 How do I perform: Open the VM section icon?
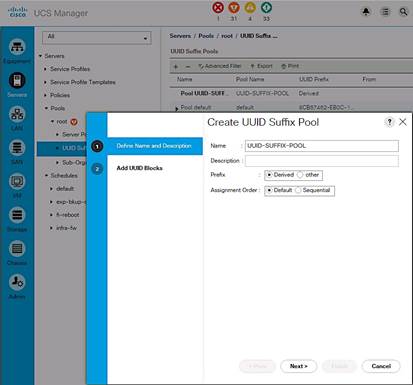point(17,181)
